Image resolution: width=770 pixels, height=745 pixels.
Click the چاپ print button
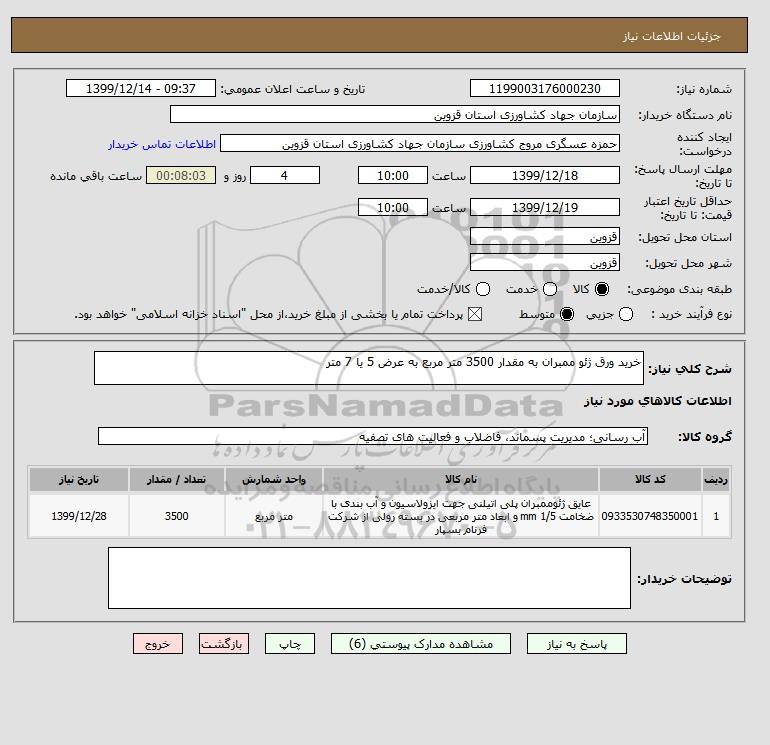(290, 644)
